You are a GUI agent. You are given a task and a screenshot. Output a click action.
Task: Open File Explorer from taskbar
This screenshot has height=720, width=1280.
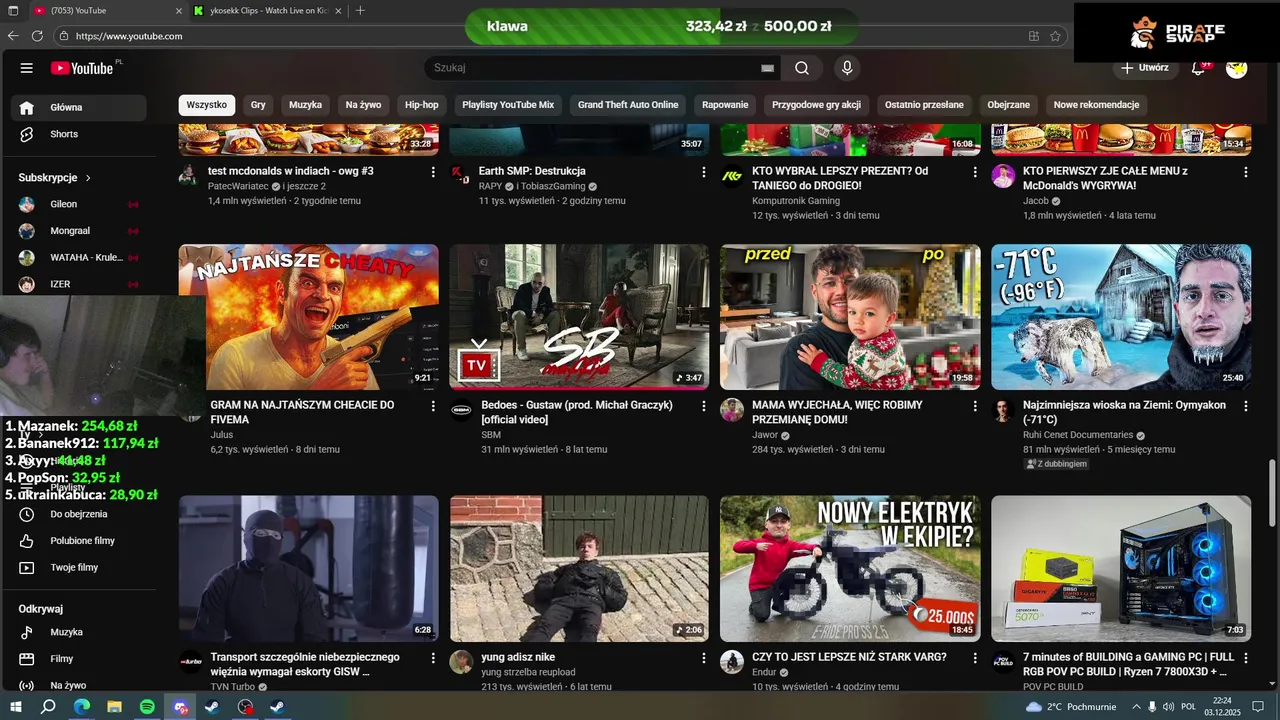(114, 707)
